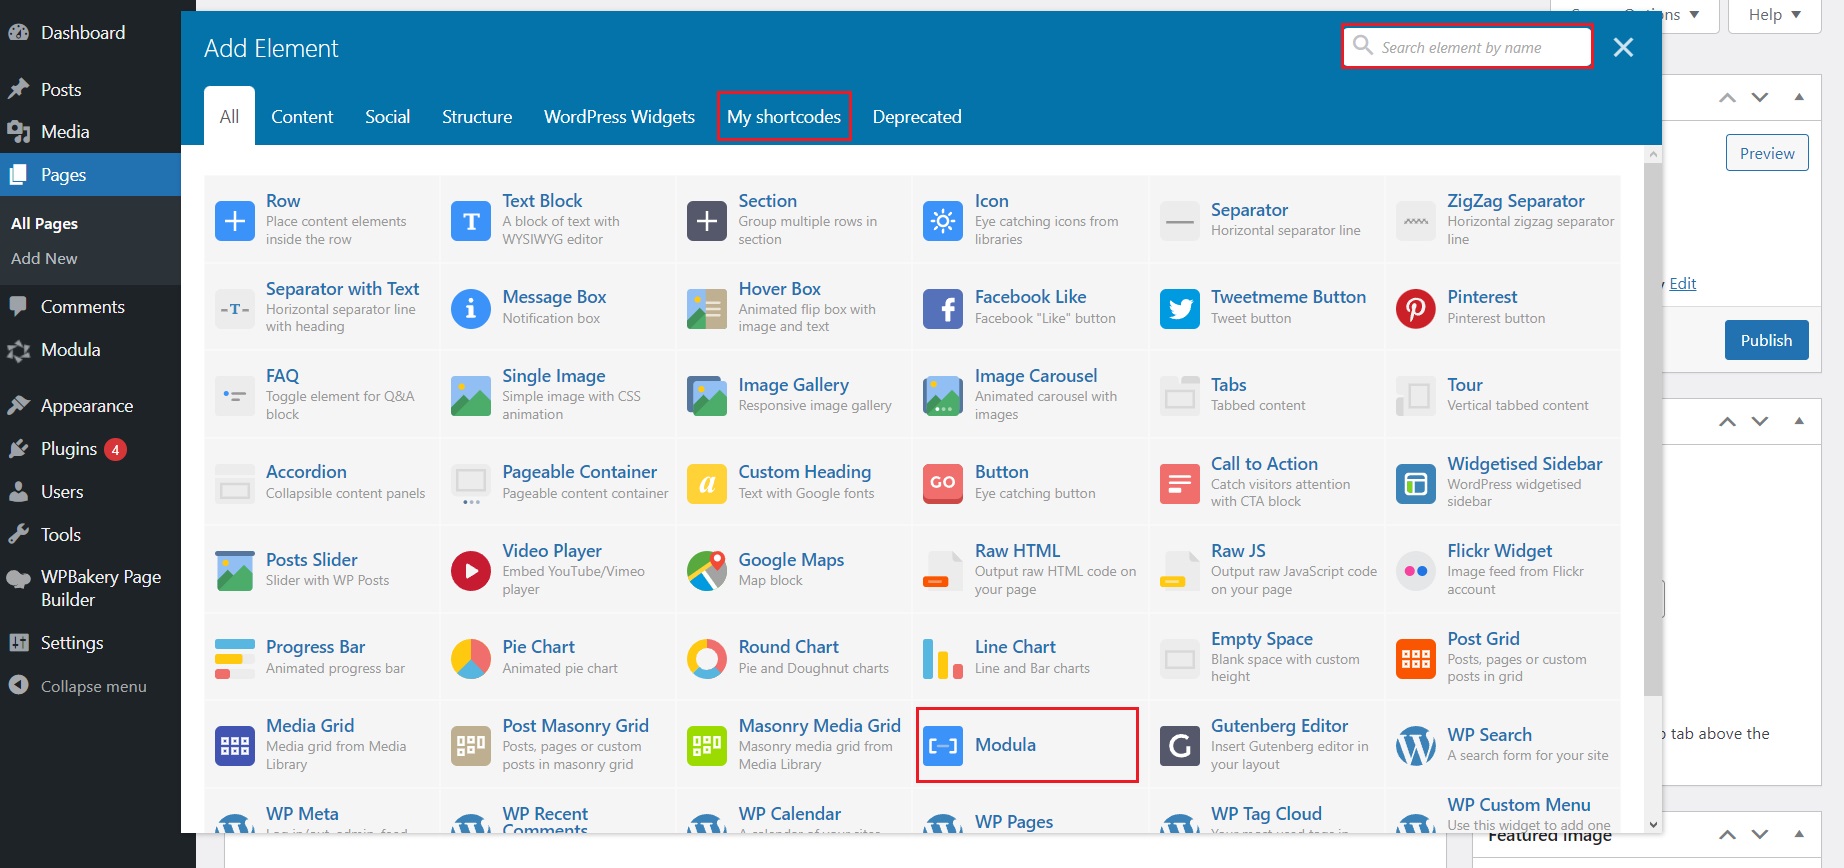
Task: Collapse the Featured image panel triangle
Action: (x=1799, y=834)
